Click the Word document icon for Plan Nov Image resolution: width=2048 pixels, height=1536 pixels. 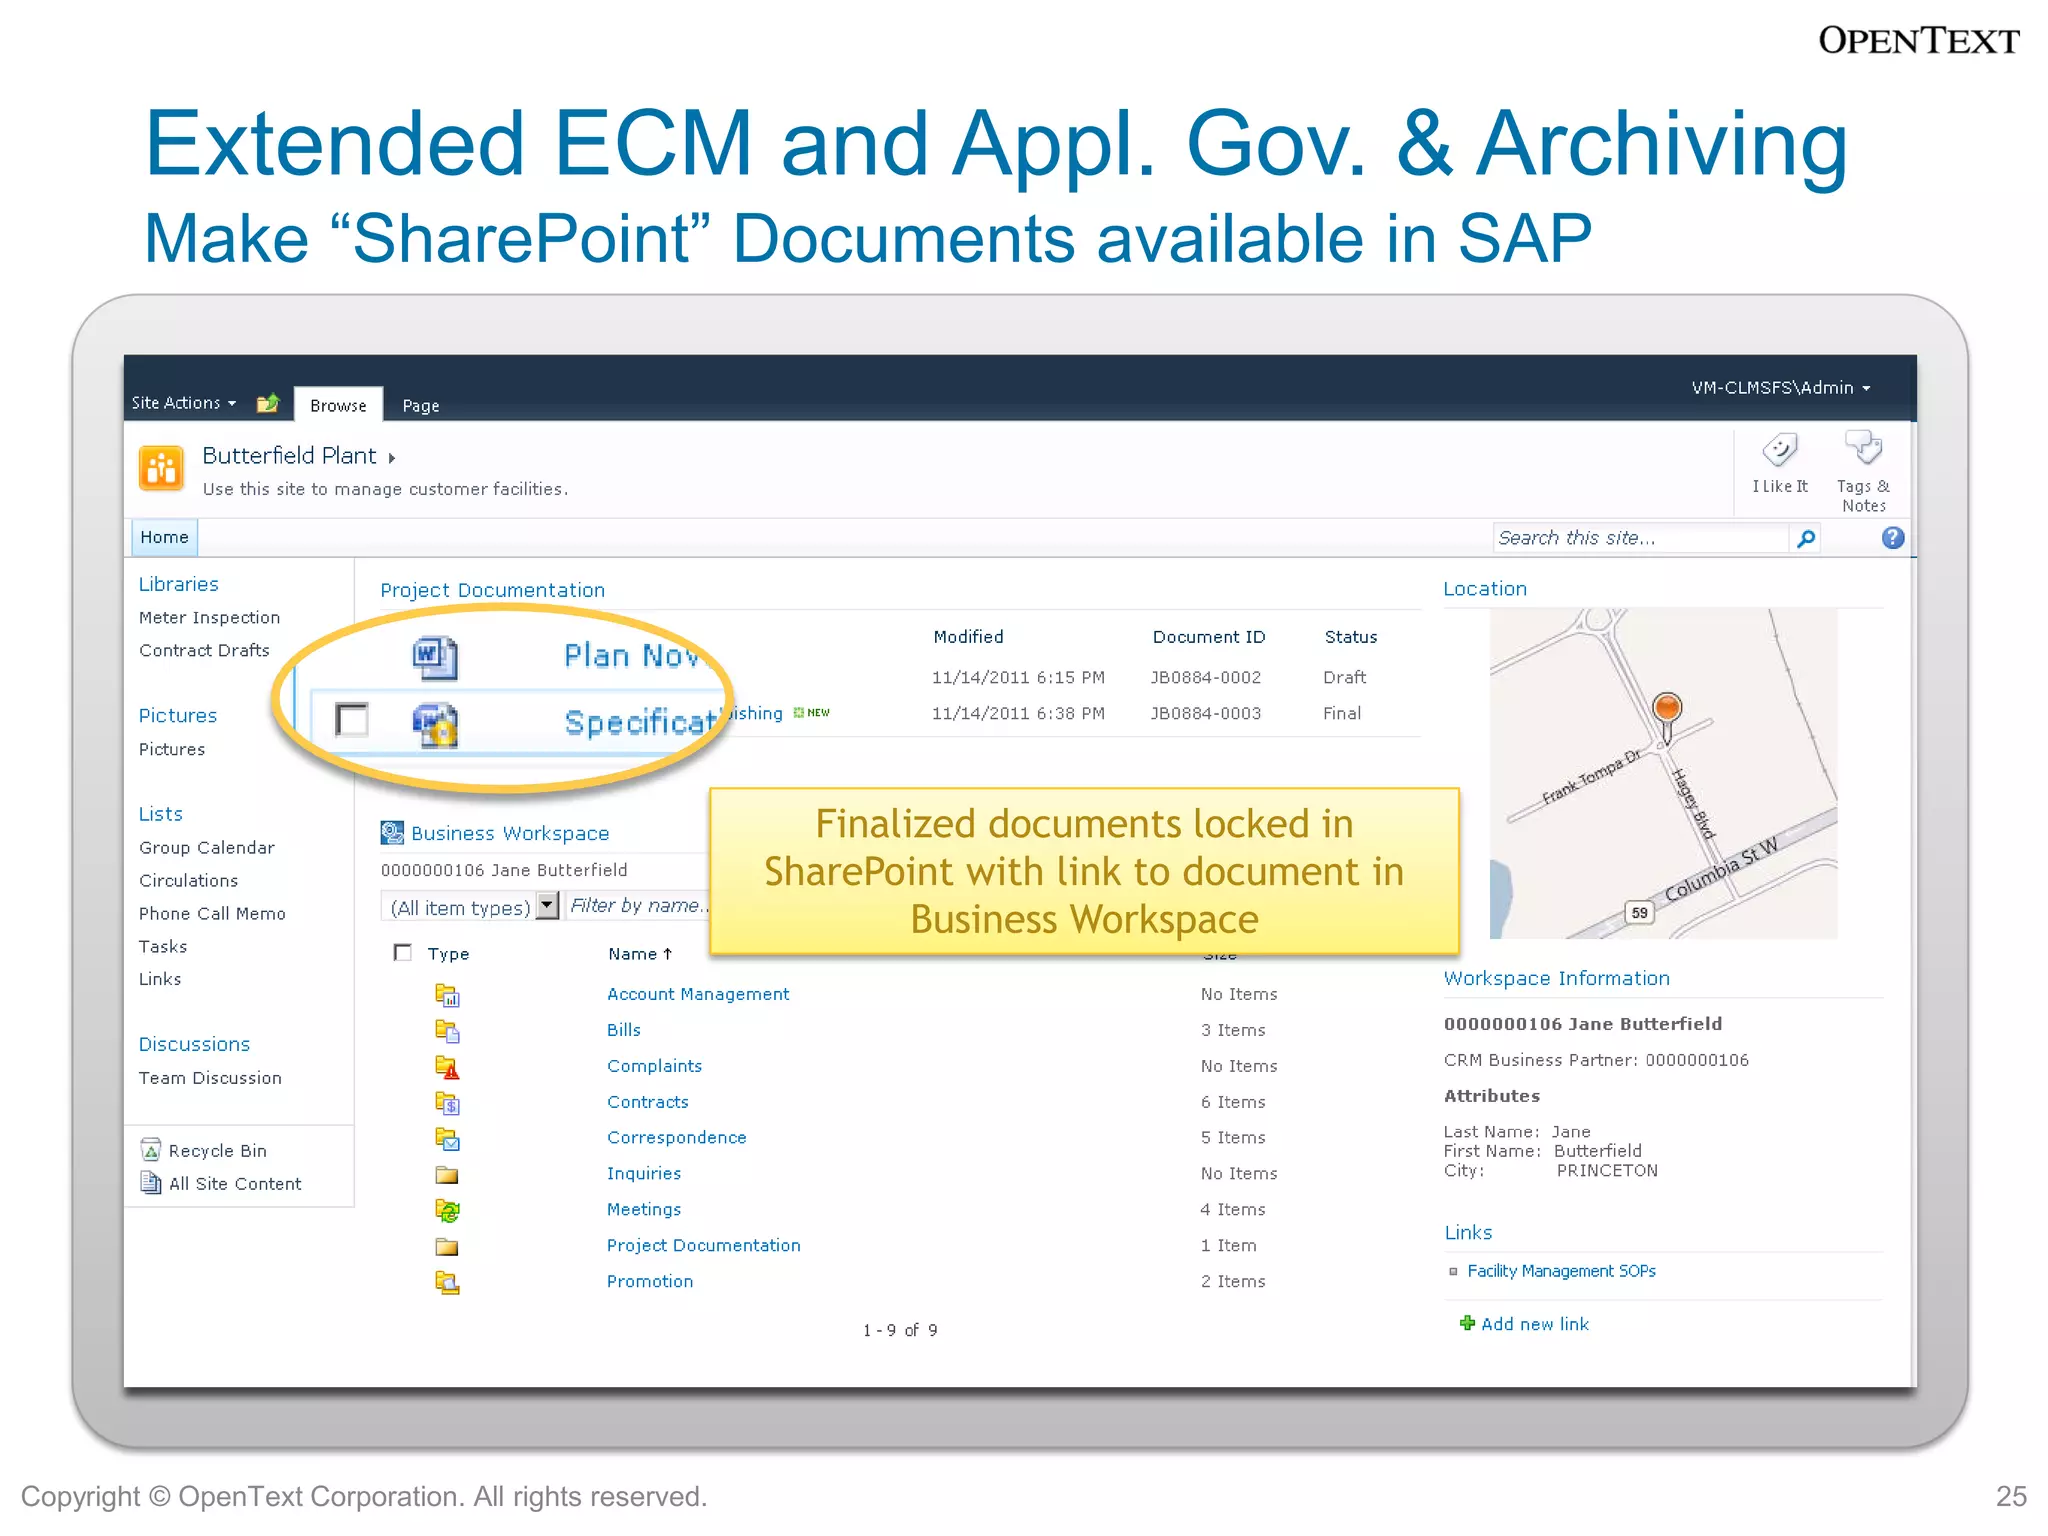coord(435,658)
